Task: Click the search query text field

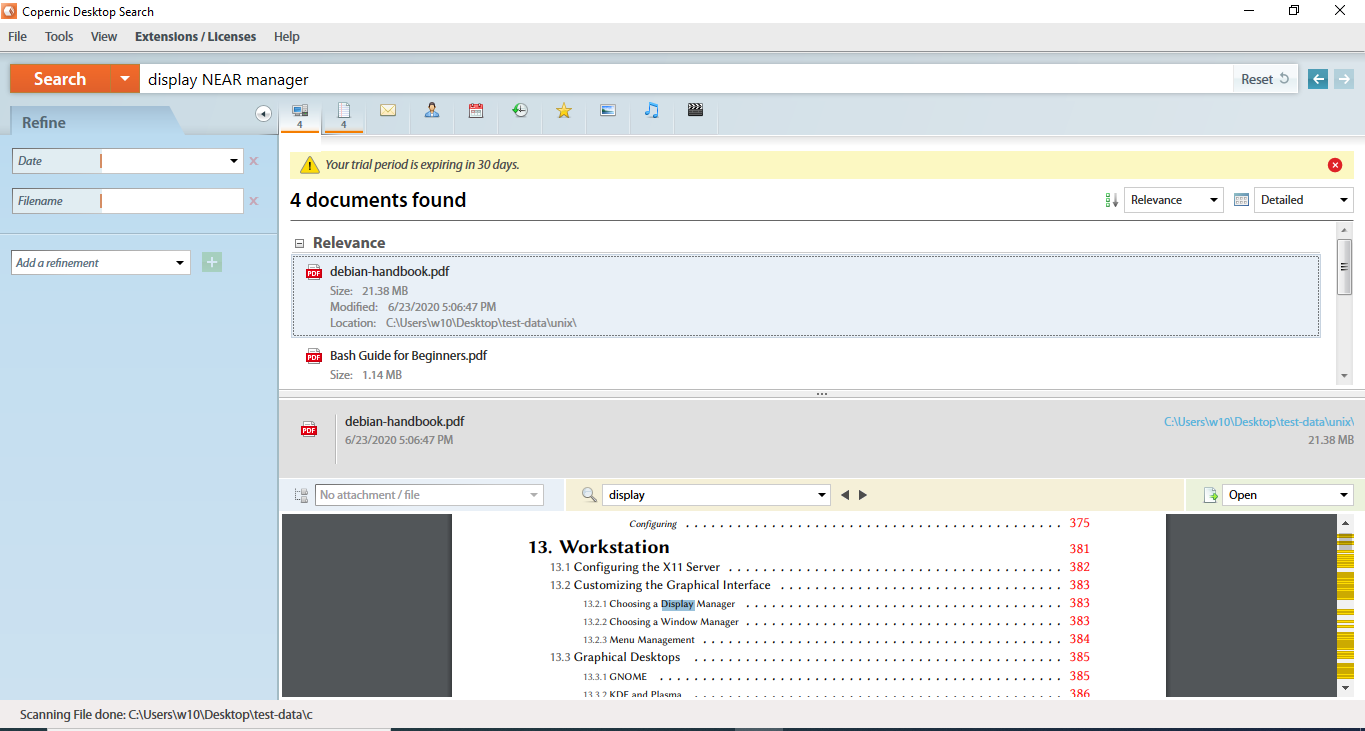Action: coord(688,79)
